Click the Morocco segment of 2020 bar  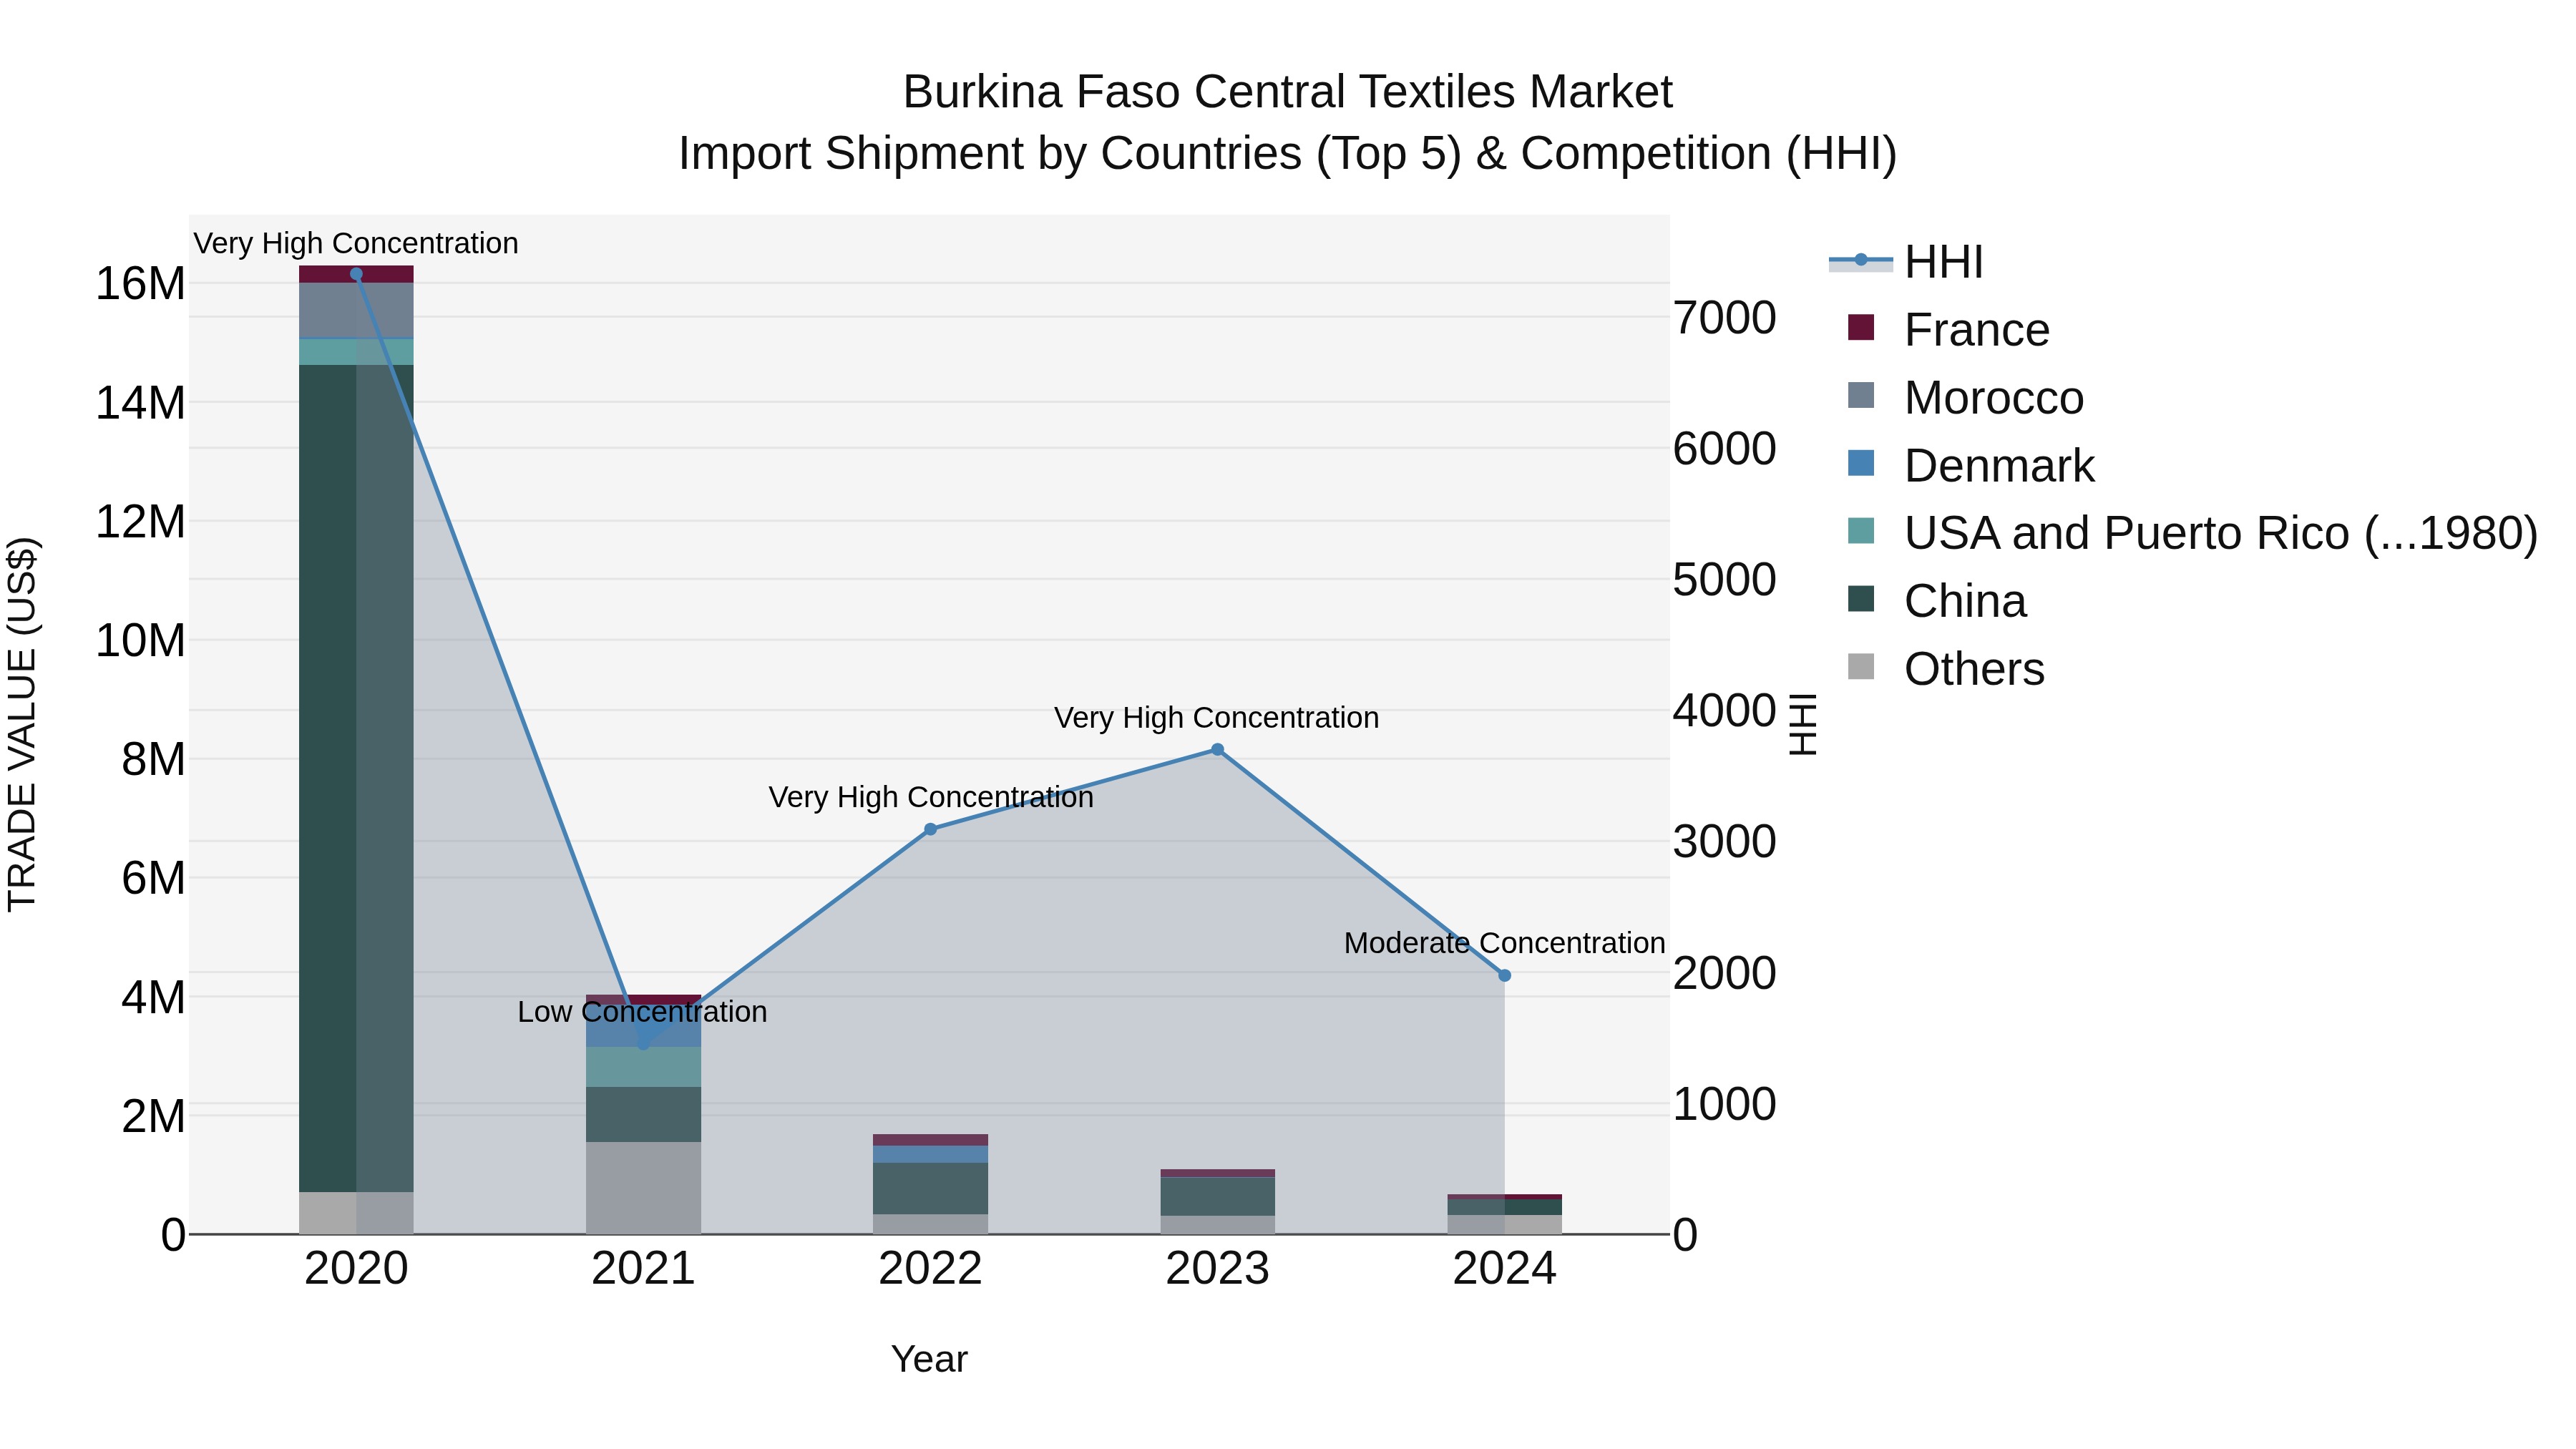[x=356, y=311]
